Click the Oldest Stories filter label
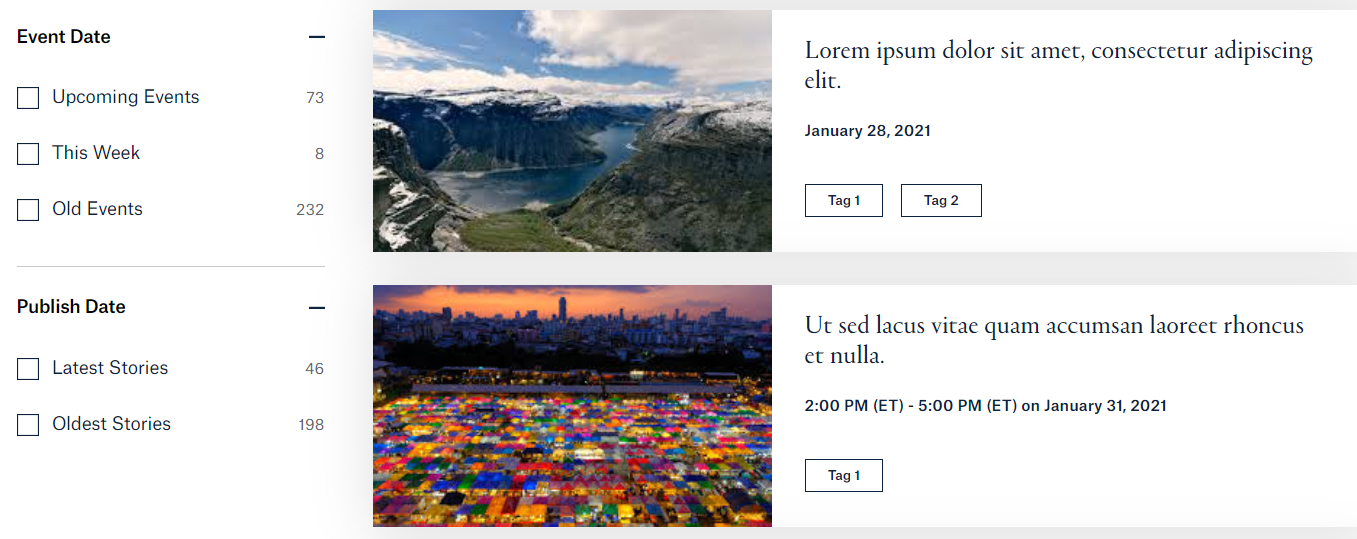 tap(112, 424)
